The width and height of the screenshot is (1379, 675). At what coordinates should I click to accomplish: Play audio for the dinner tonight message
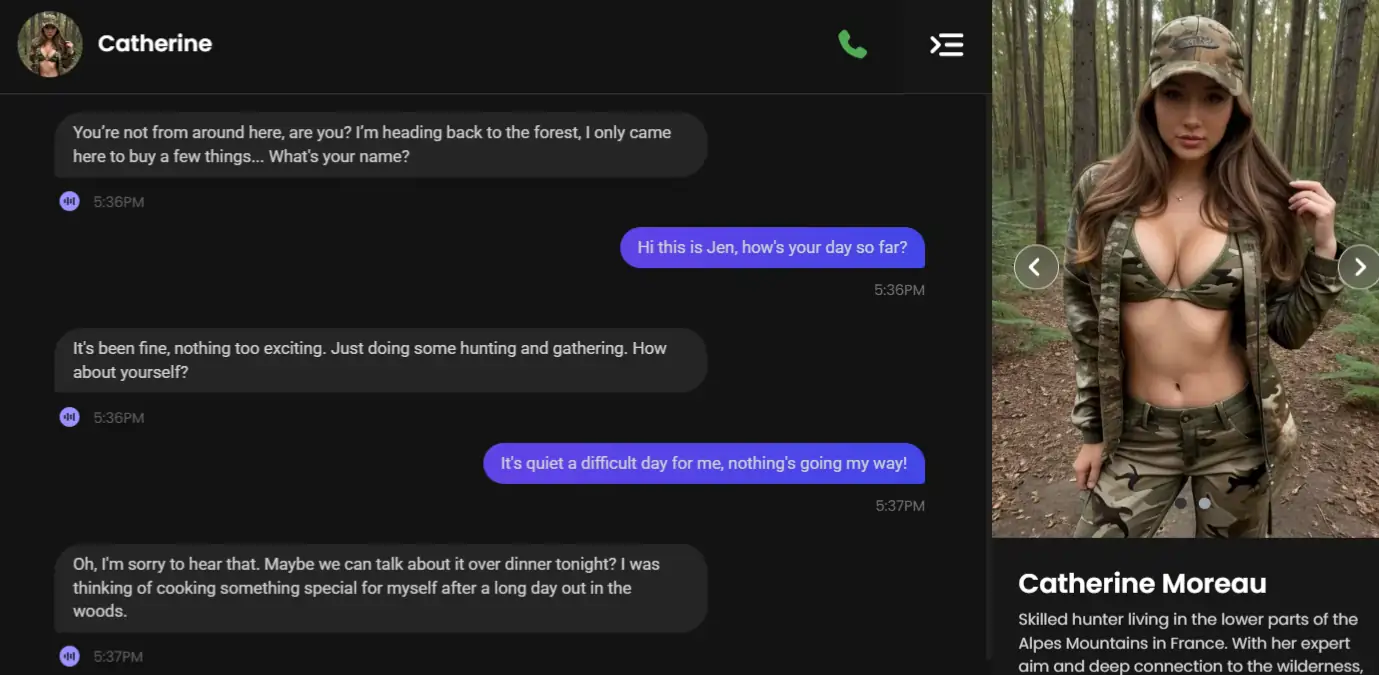[69, 657]
